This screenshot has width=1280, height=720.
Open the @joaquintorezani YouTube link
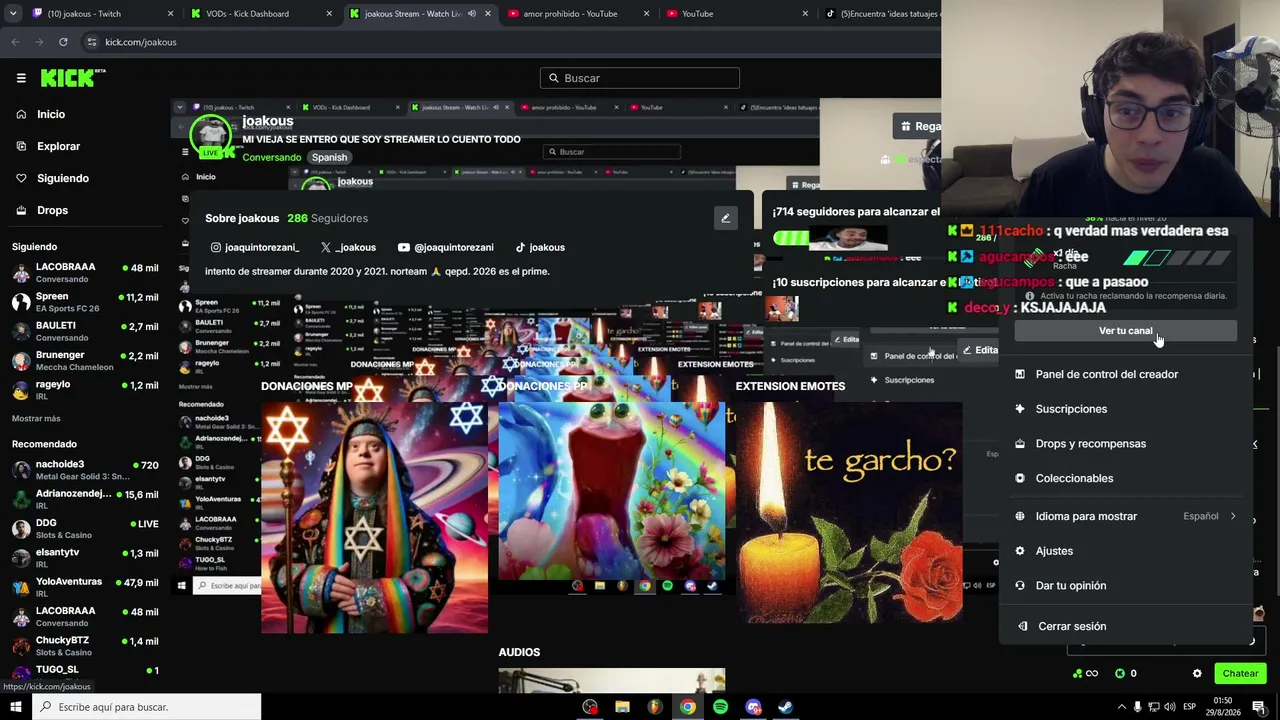[x=446, y=247]
